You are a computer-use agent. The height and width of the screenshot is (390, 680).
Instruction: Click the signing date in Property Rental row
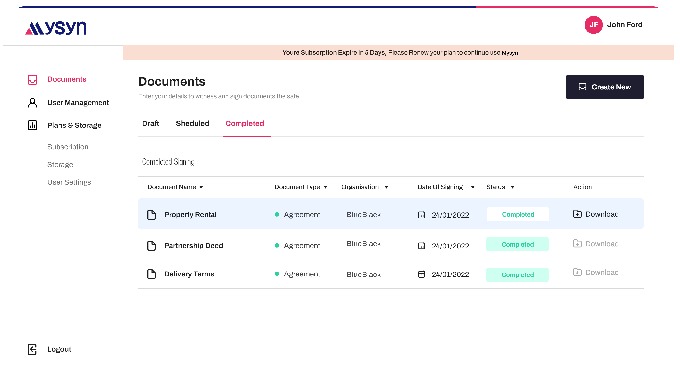(450, 215)
